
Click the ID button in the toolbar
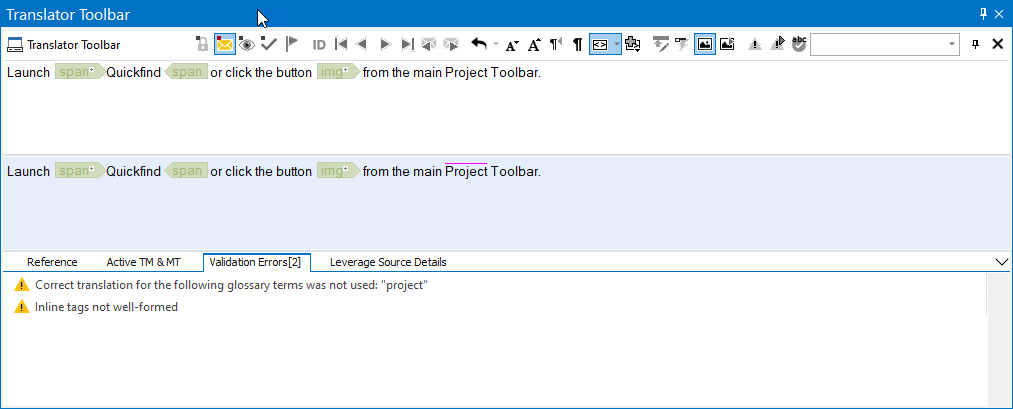[x=319, y=44]
